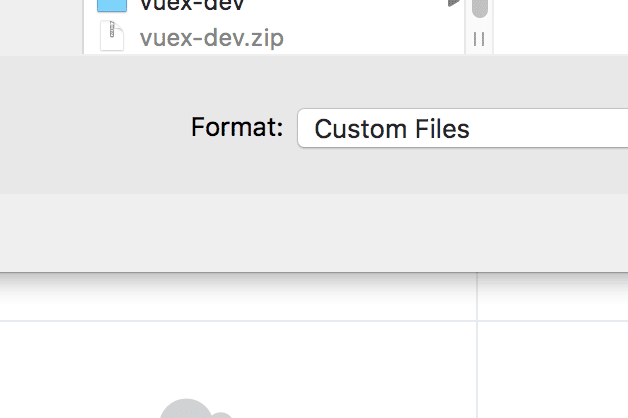This screenshot has width=628, height=418.
Task: Click the column resize handle beside the file list
Action: tap(479, 38)
